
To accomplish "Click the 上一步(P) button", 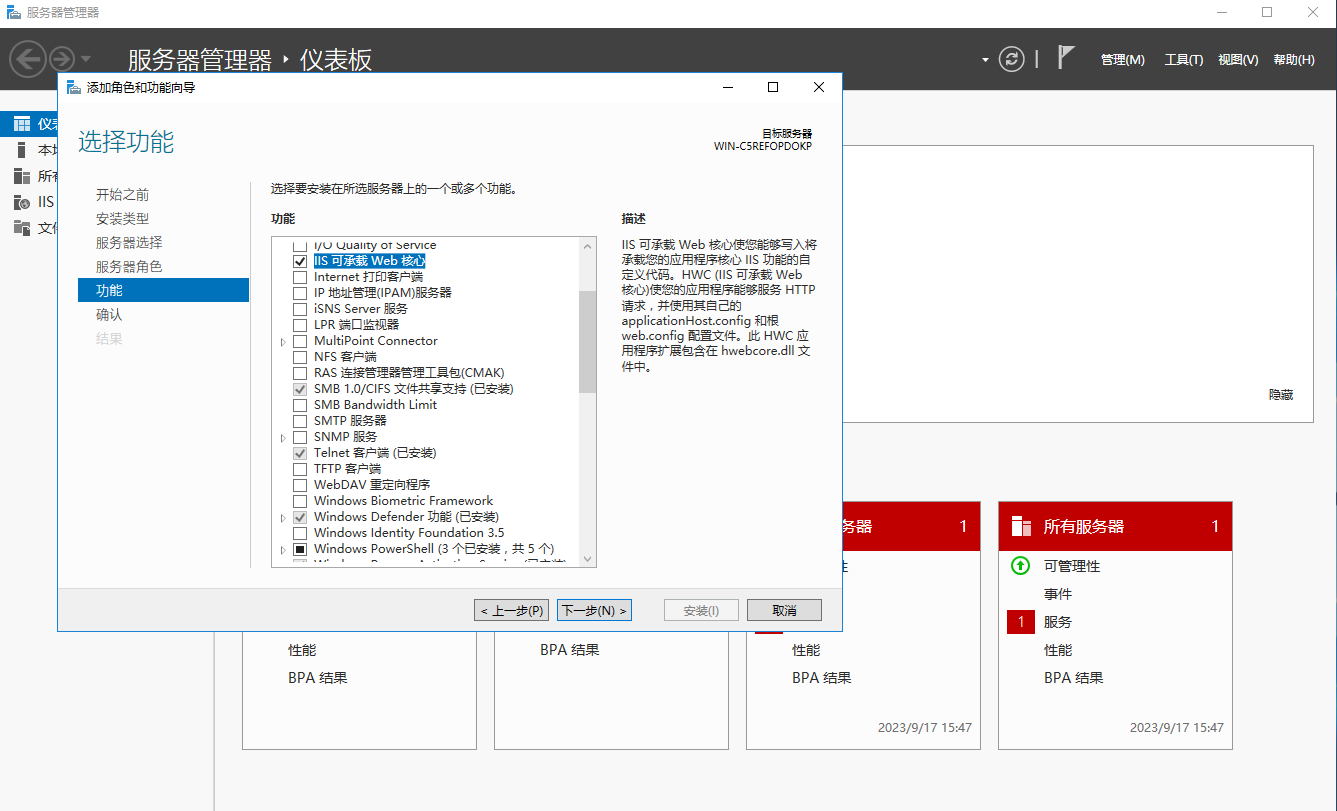I will point(512,610).
